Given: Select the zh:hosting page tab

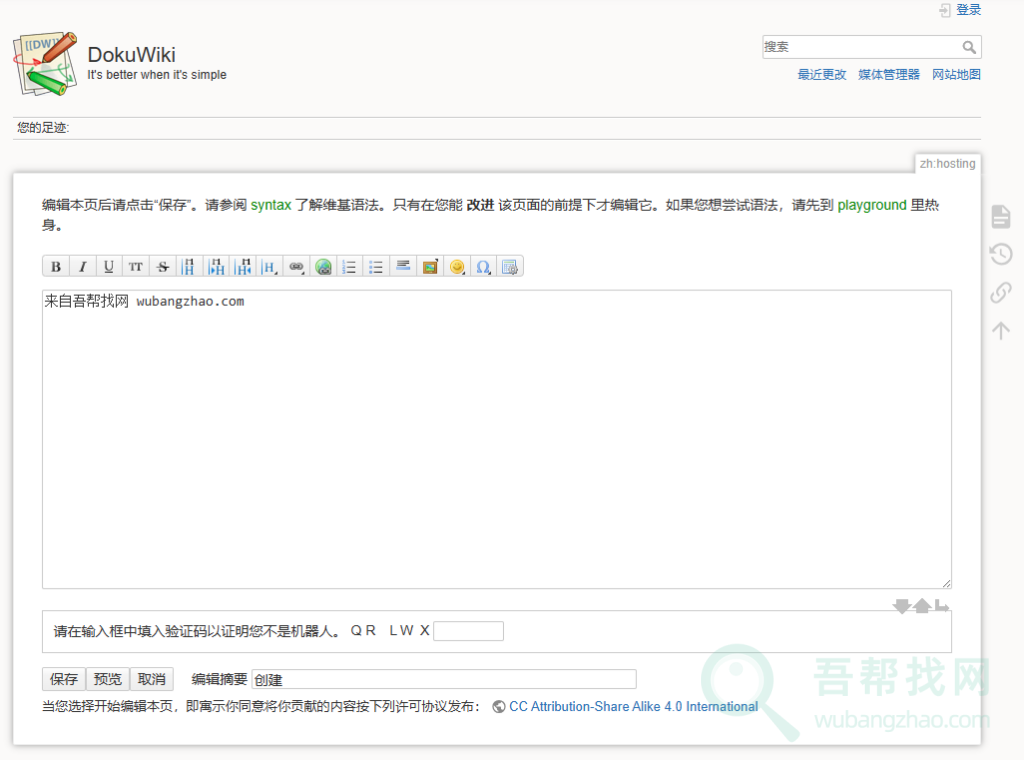Looking at the screenshot, I should point(946,163).
